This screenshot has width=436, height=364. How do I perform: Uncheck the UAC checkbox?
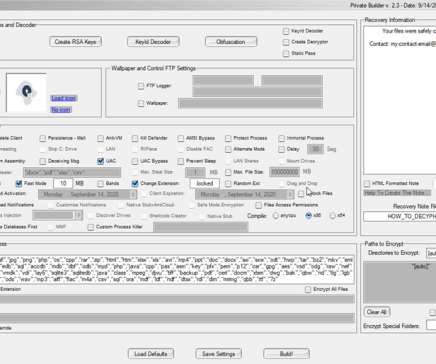click(100, 161)
